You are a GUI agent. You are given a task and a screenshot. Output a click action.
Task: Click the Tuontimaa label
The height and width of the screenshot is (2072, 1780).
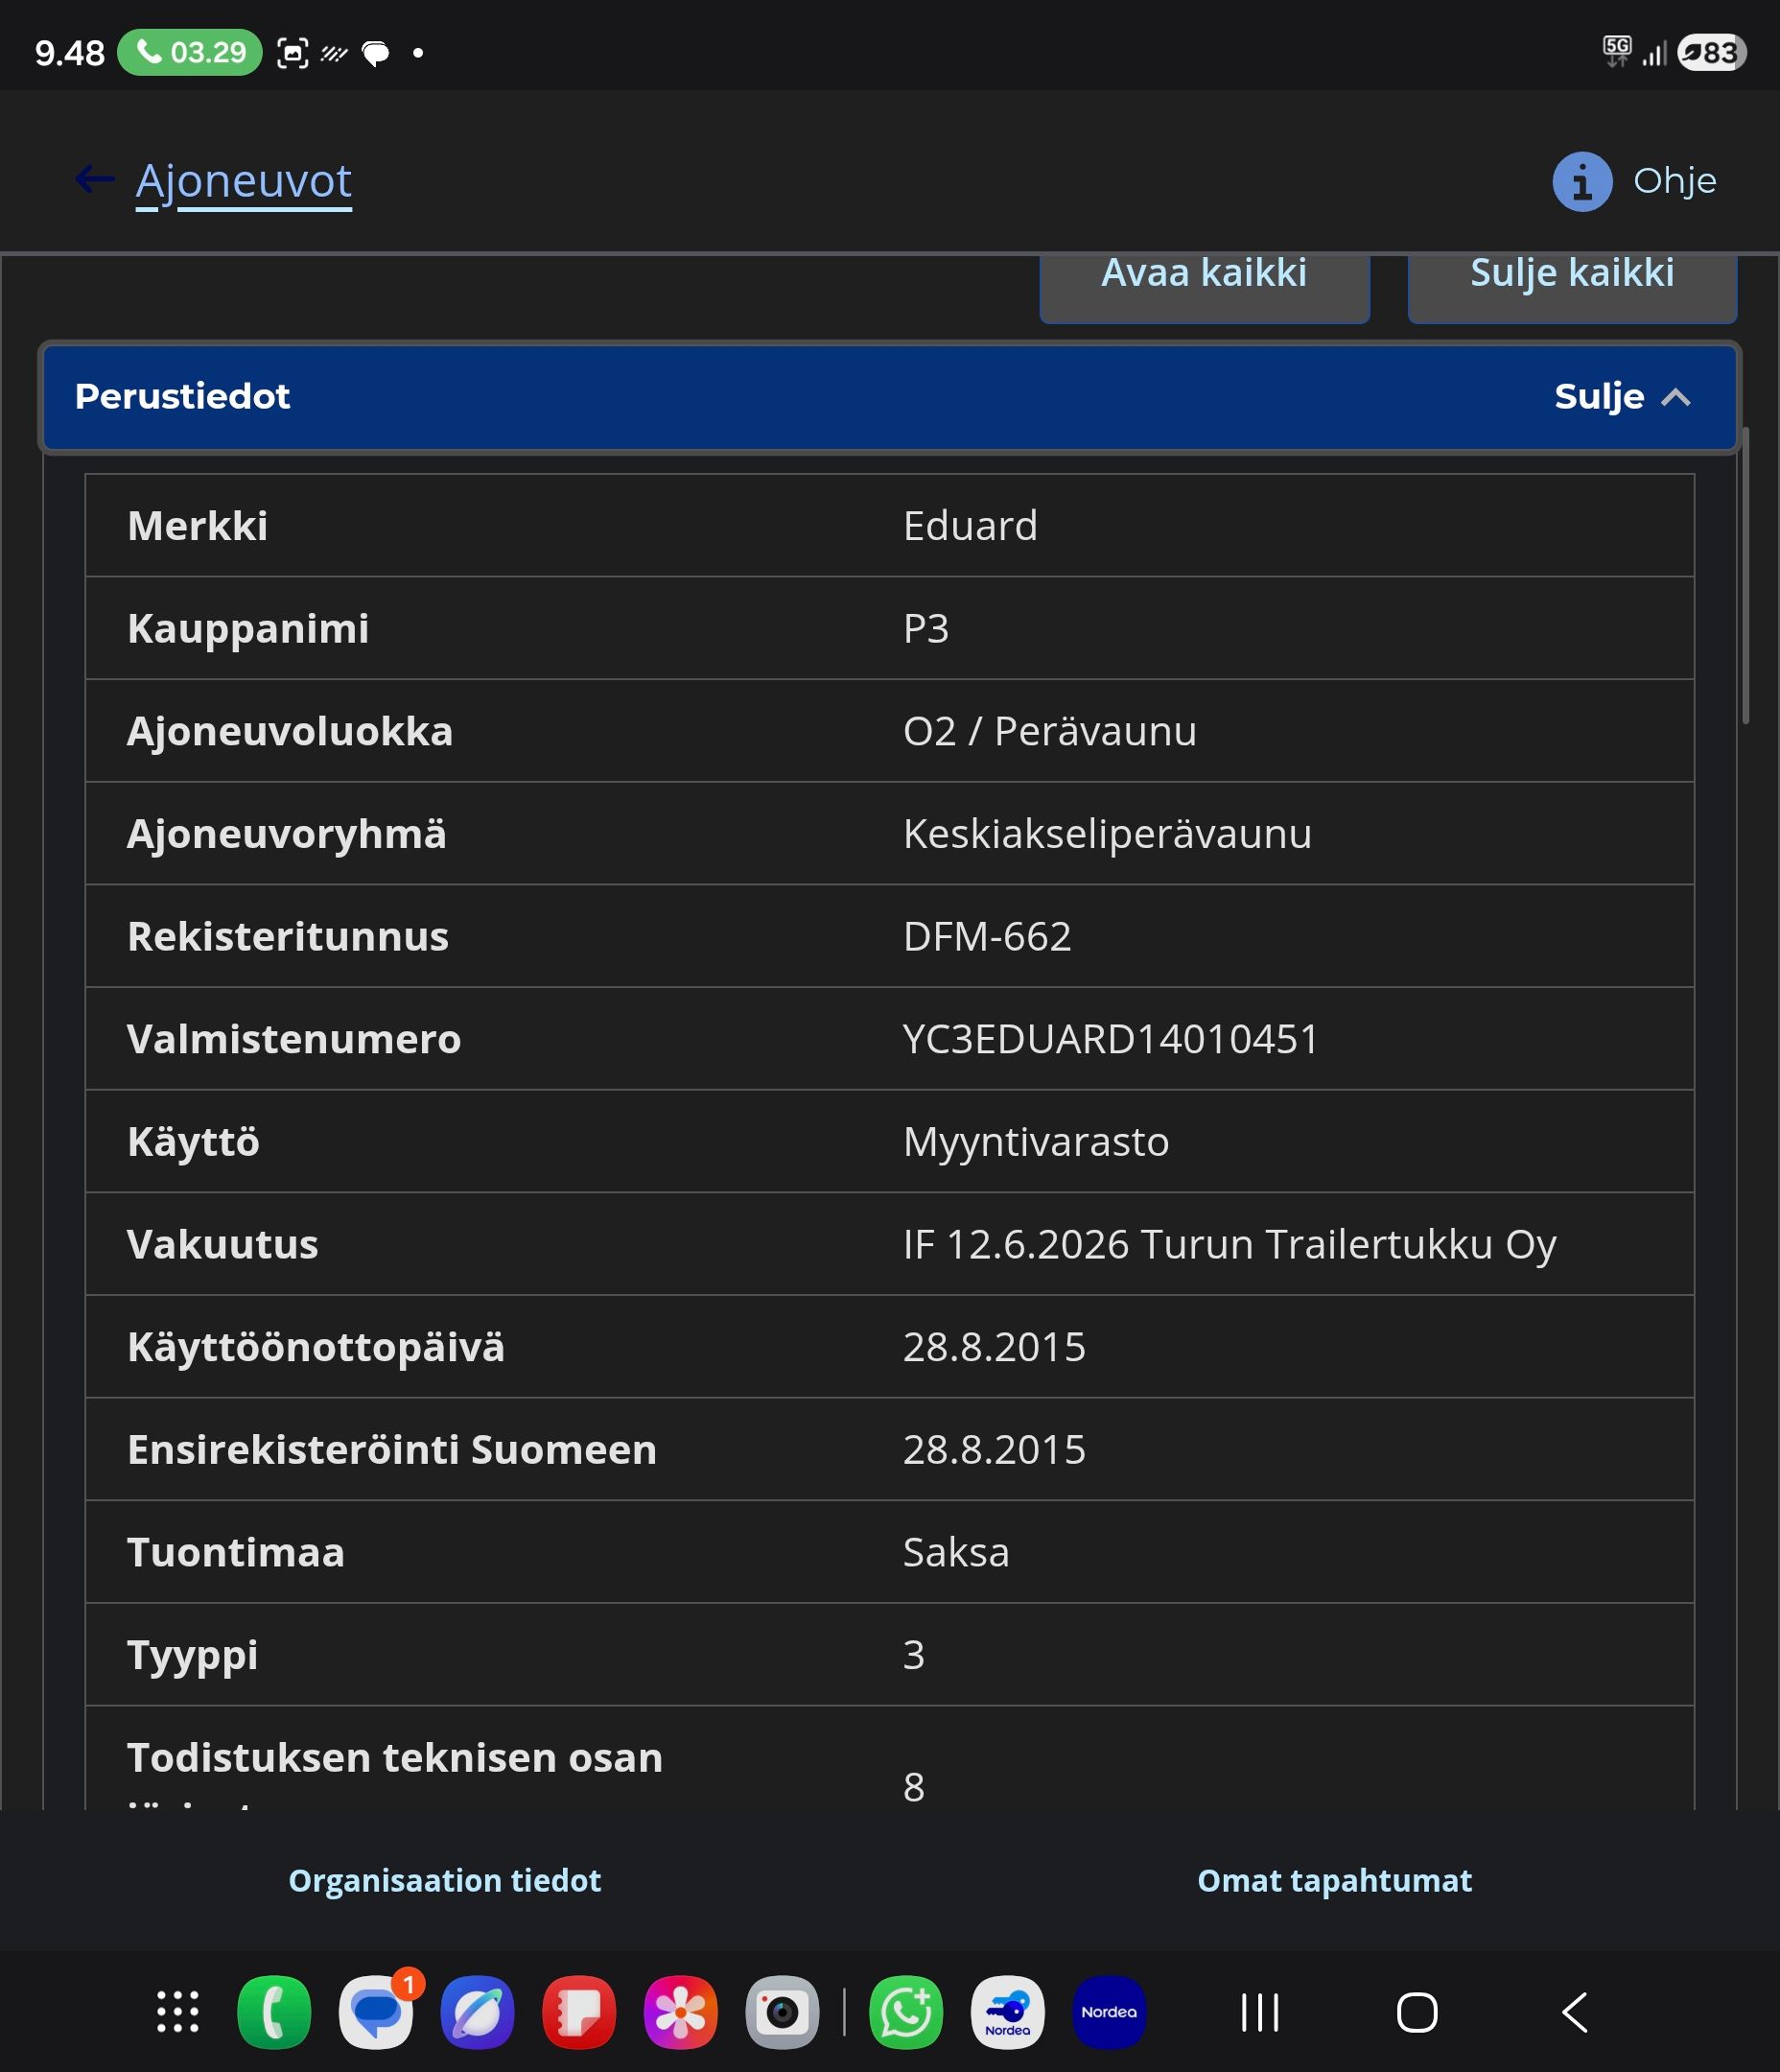point(236,1553)
